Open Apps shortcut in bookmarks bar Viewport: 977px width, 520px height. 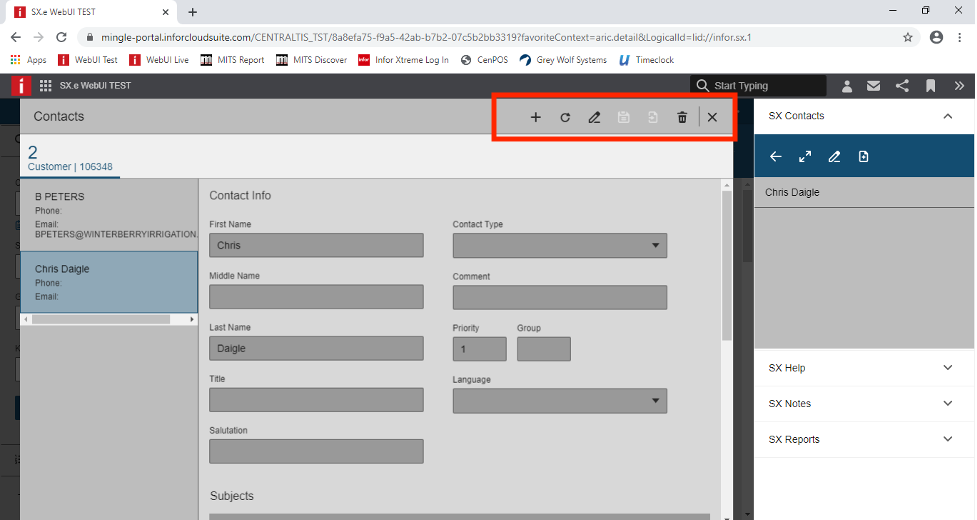tap(29, 60)
